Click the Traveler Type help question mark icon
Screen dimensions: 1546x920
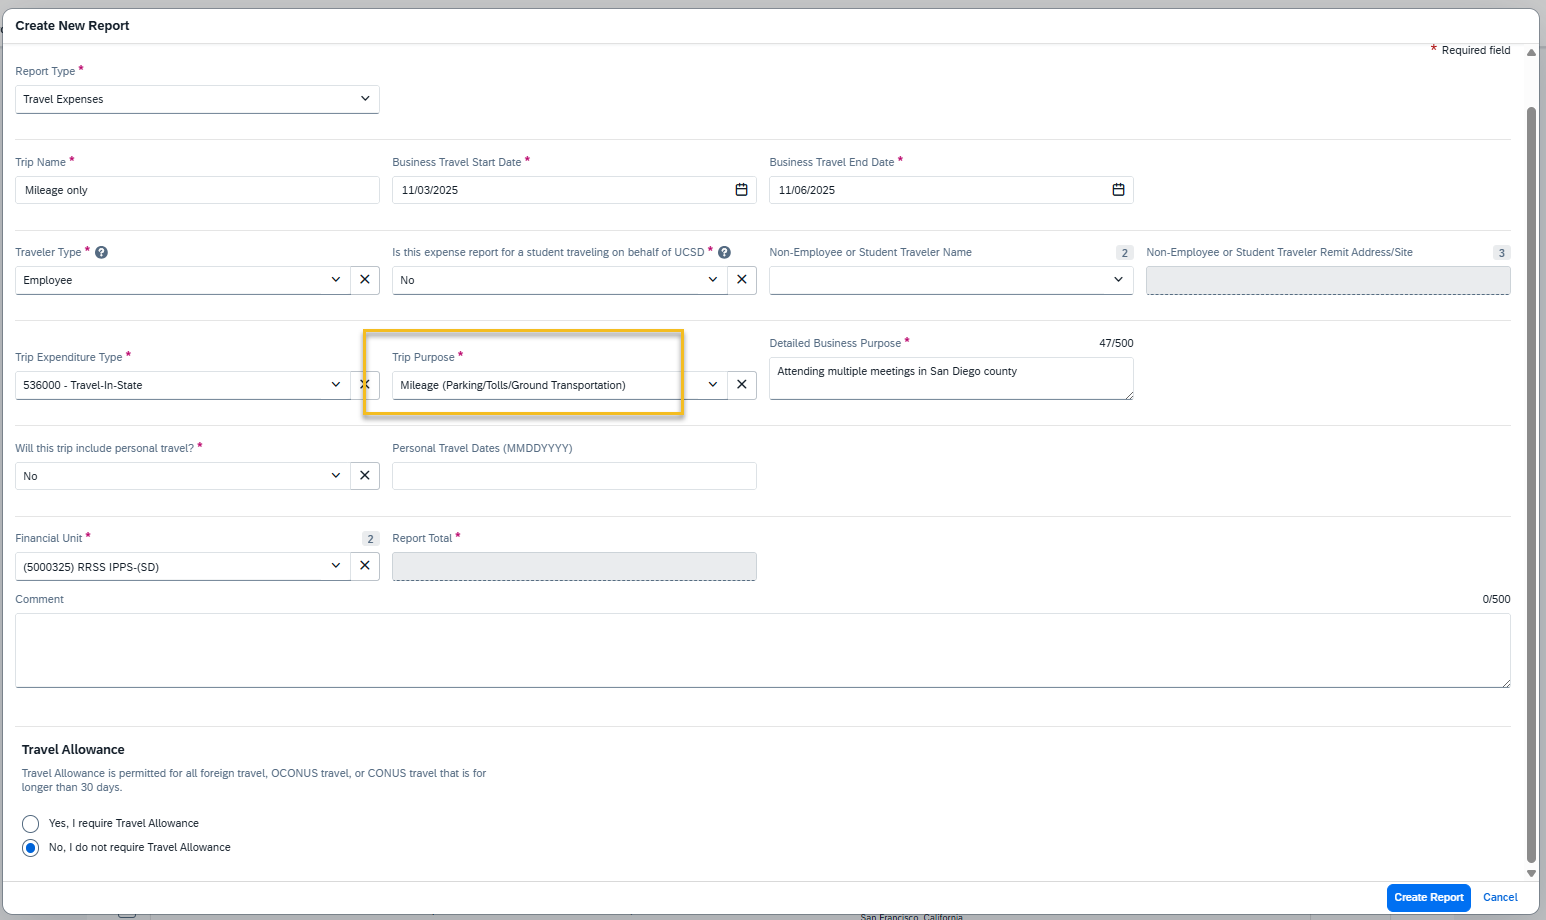(101, 252)
